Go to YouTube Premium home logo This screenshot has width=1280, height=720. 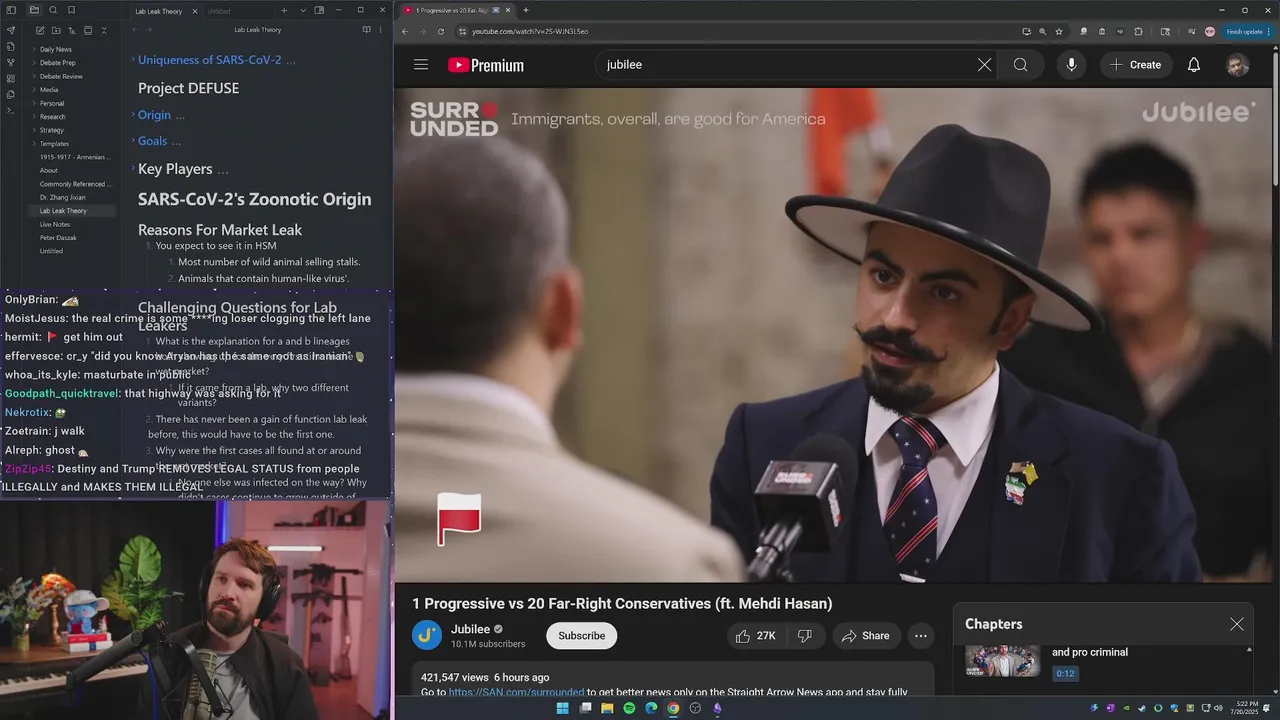[486, 65]
